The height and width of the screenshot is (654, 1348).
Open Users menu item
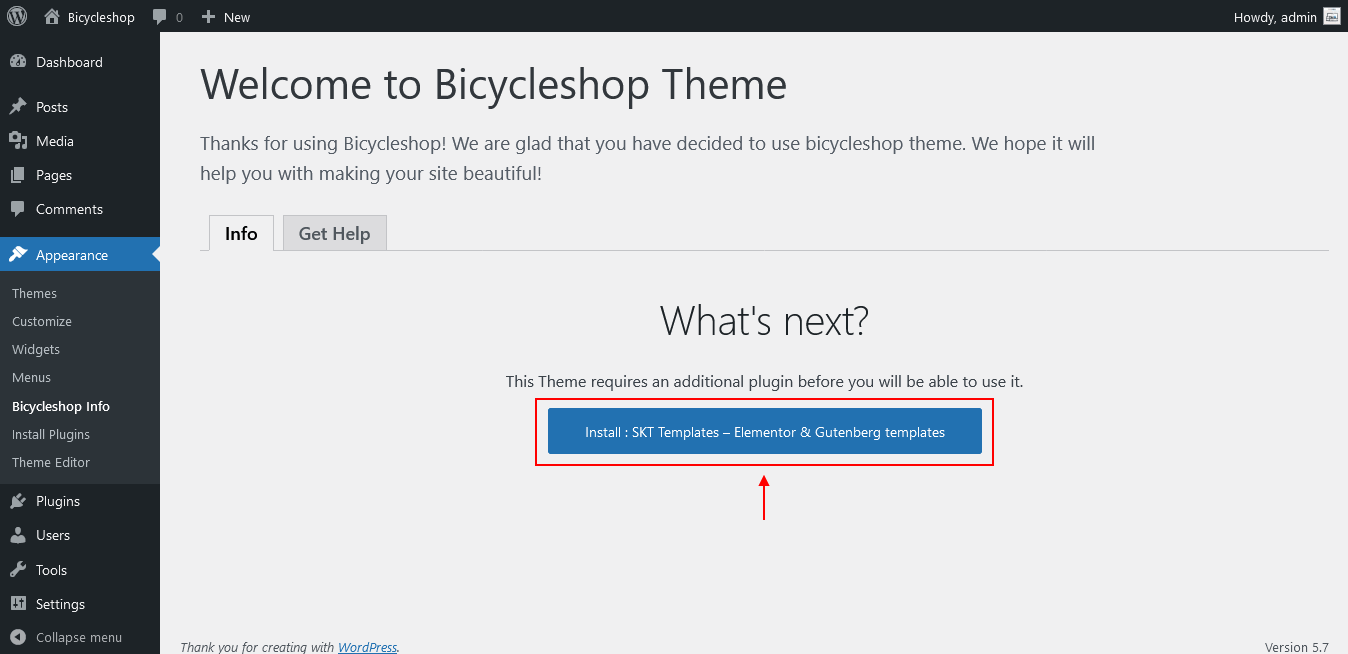click(x=53, y=535)
